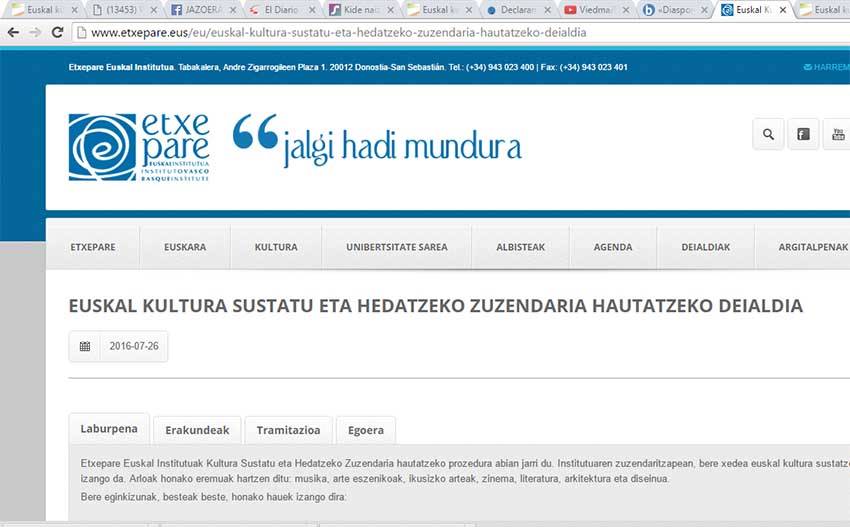Open the Euskara navigation menu

pos(185,247)
